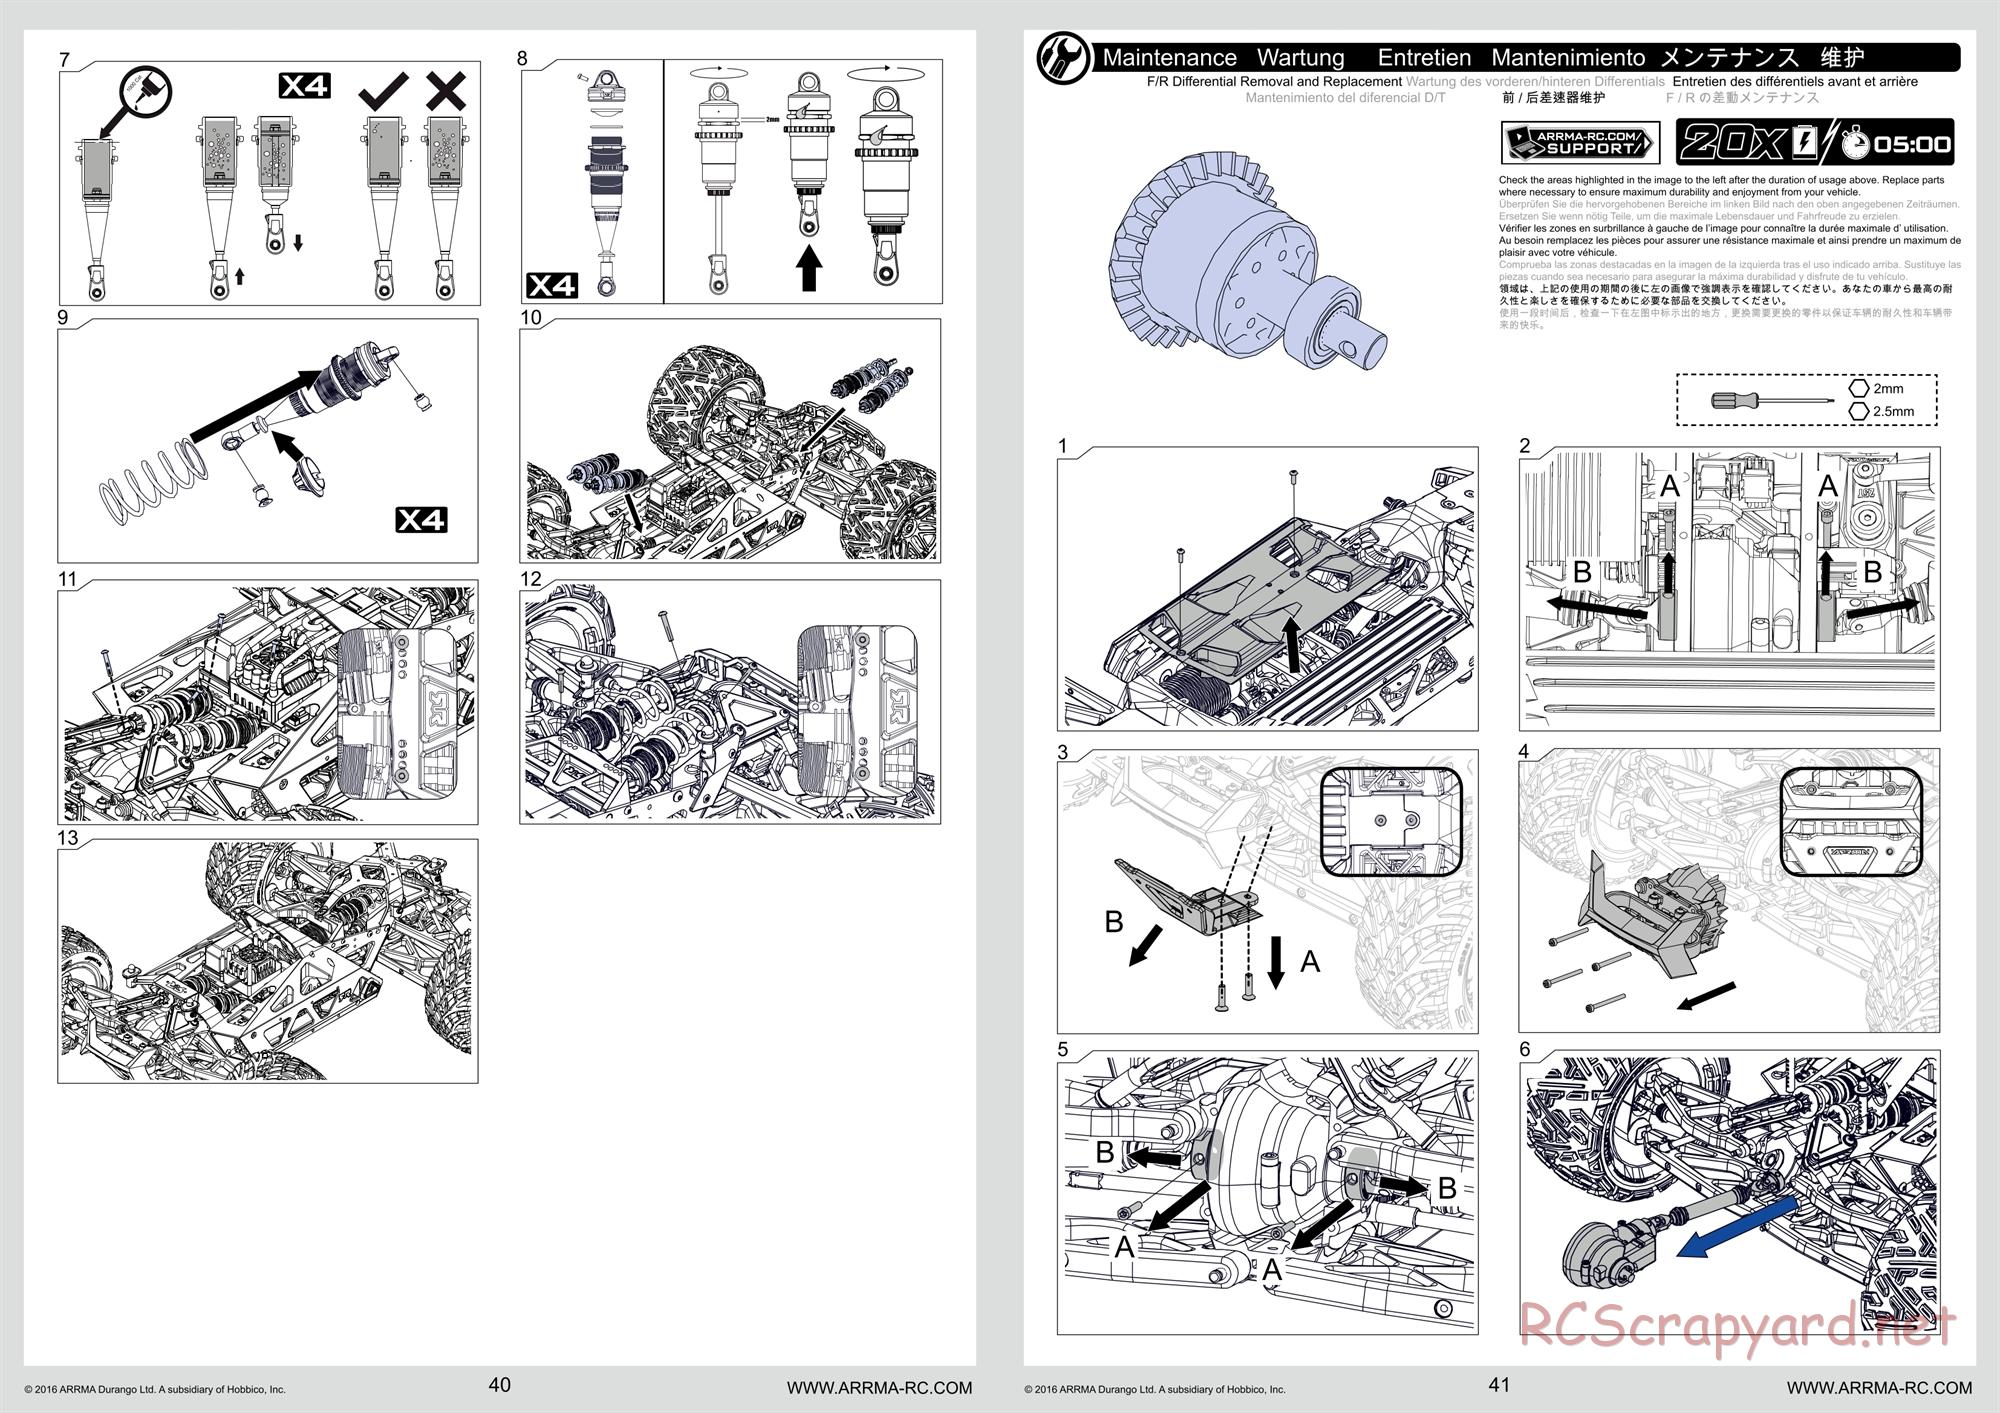
Task: Click inset detail image in step 4
Action: (x=1852, y=822)
